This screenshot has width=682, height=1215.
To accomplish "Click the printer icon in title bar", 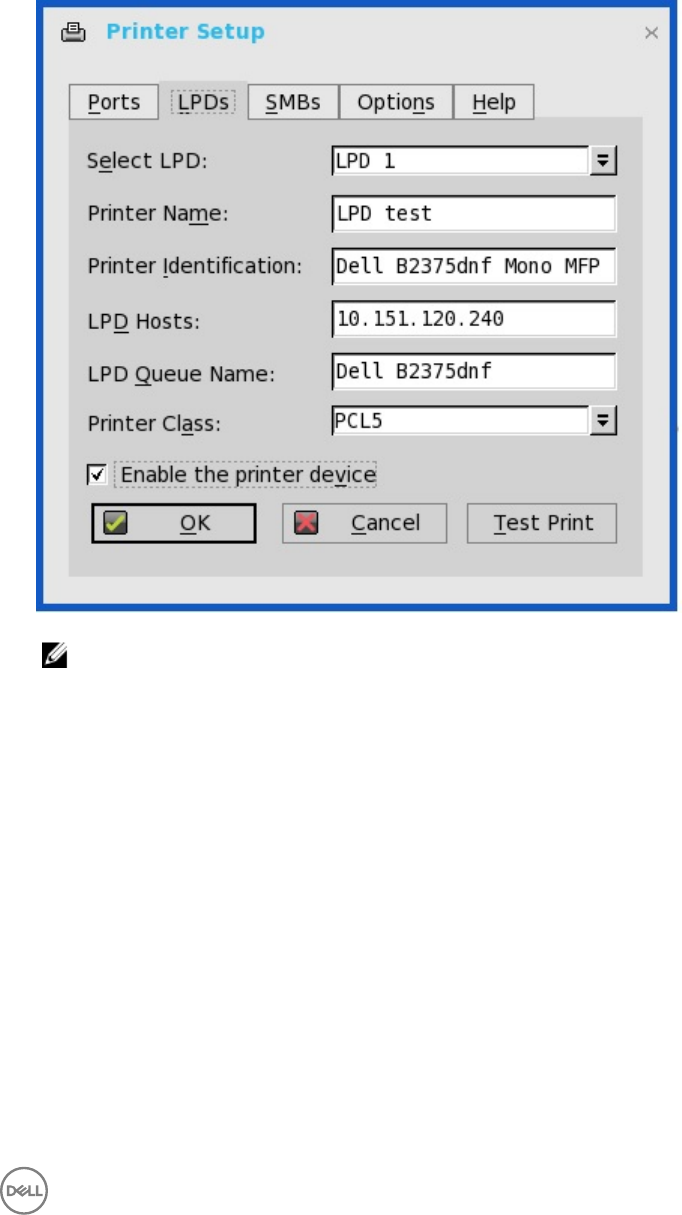I will tap(74, 32).
